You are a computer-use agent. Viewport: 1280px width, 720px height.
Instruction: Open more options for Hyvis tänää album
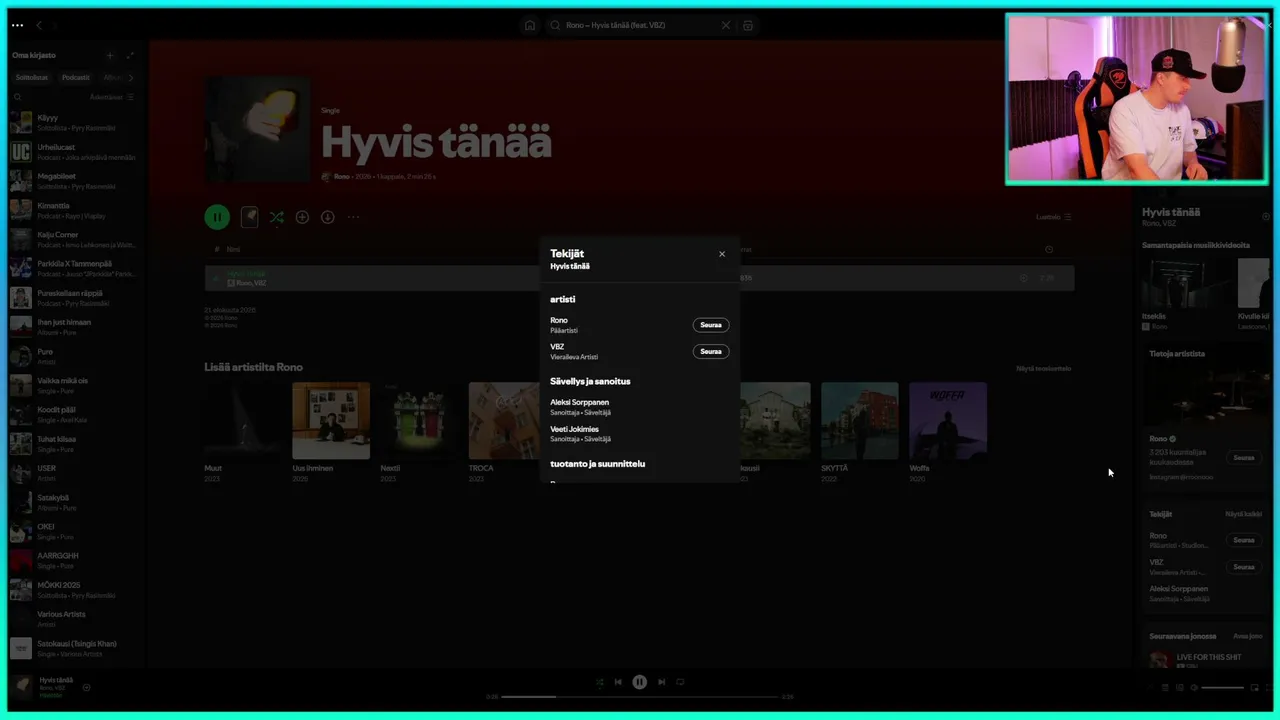[x=353, y=217]
